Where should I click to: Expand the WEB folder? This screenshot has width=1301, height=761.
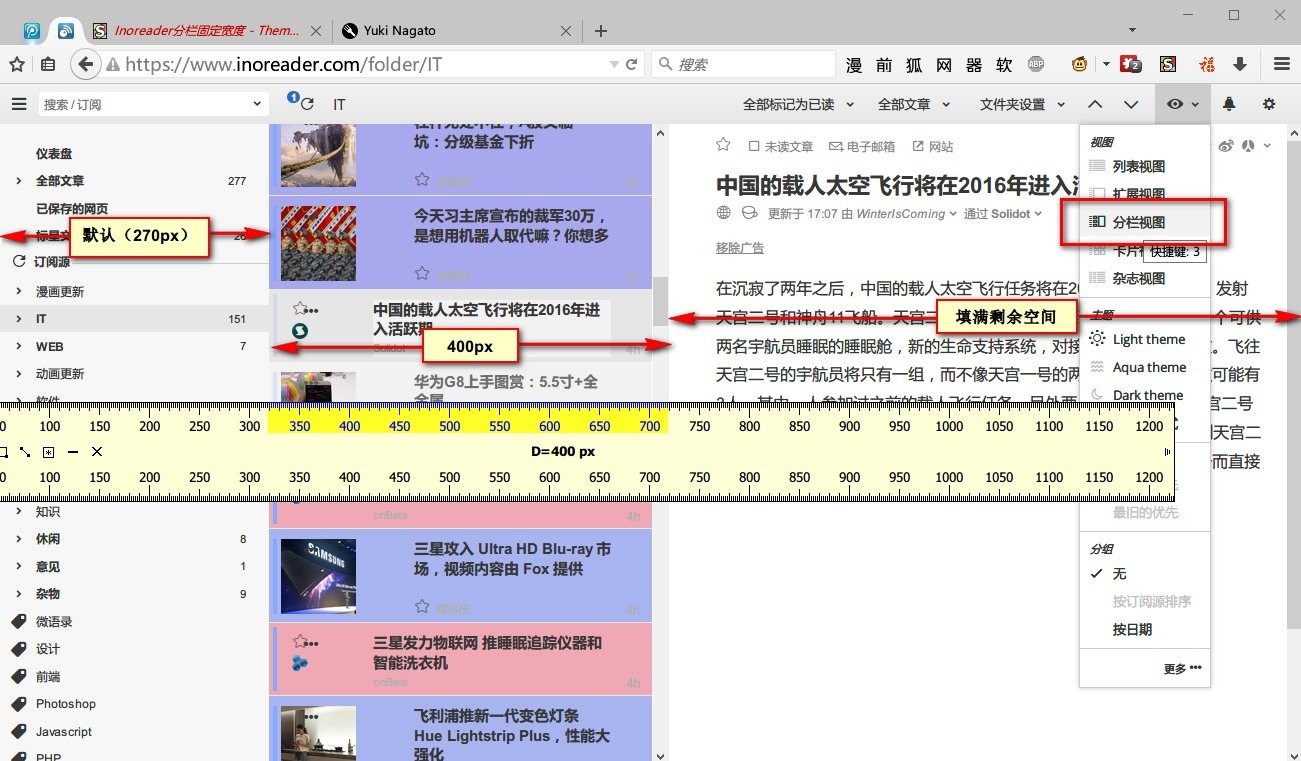tap(18, 346)
